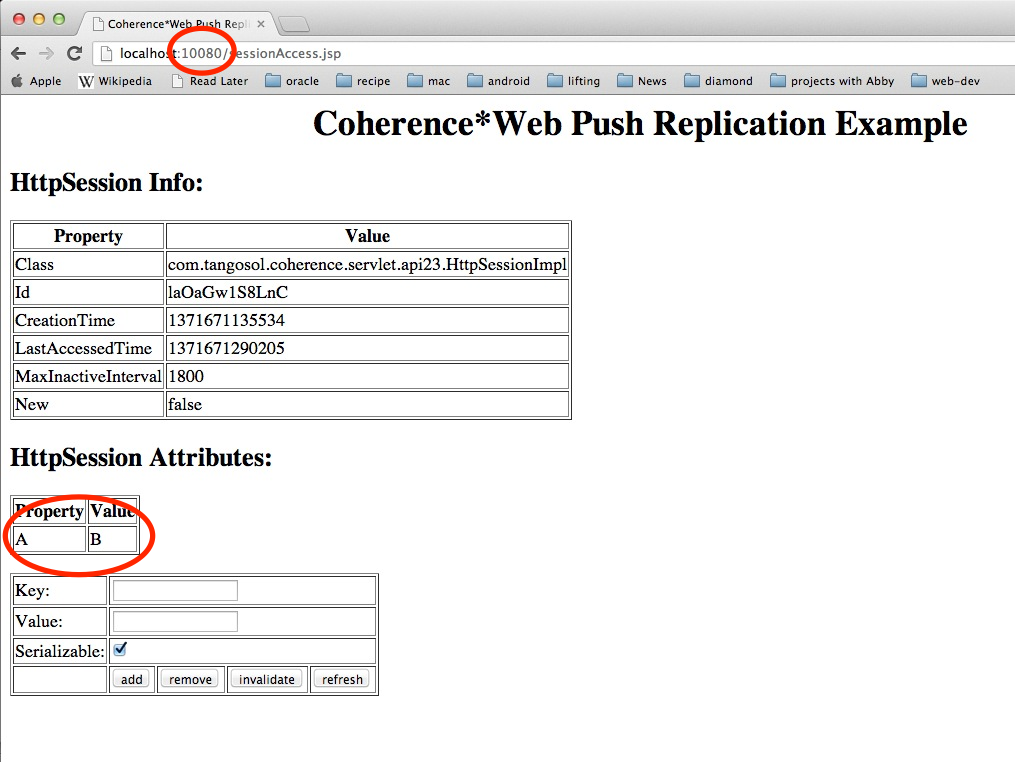
Task: Open the android bookmarks folder
Action: click(498, 81)
